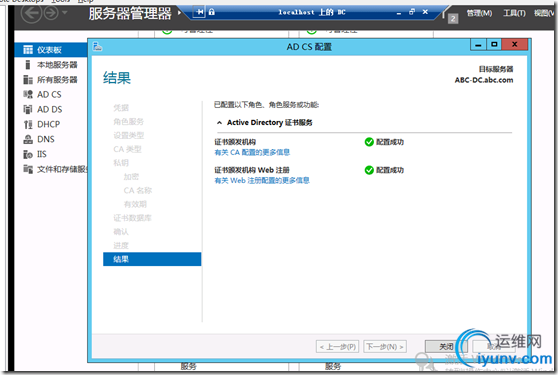Click the 关闭 button
The width and height of the screenshot is (558, 375).
click(446, 347)
